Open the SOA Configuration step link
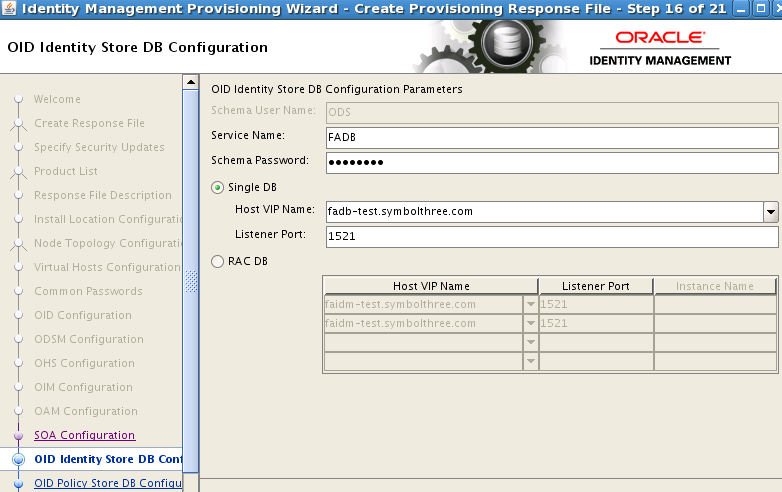782x492 pixels. pyautogui.click(x=84, y=436)
